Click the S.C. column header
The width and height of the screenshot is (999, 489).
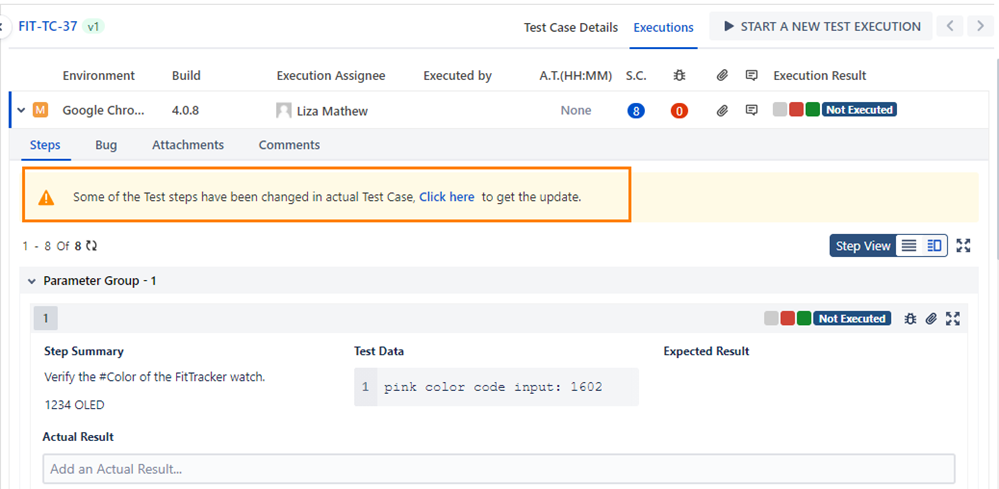coord(636,76)
